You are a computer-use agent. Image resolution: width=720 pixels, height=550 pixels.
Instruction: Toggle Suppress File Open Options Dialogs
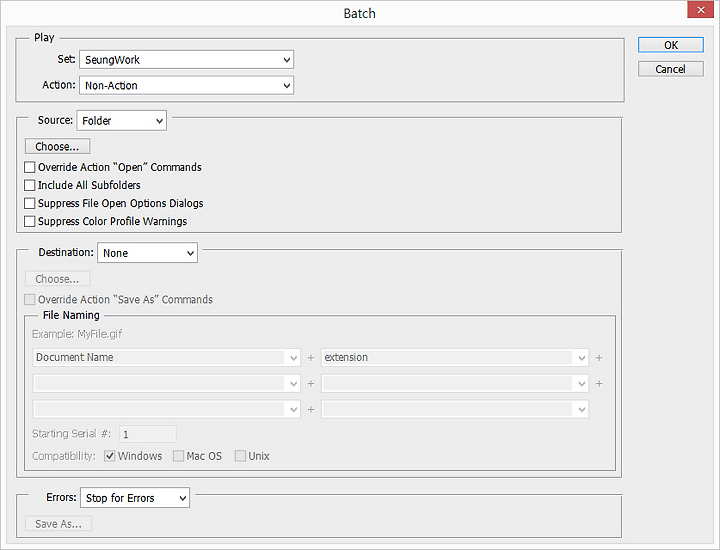[29, 203]
